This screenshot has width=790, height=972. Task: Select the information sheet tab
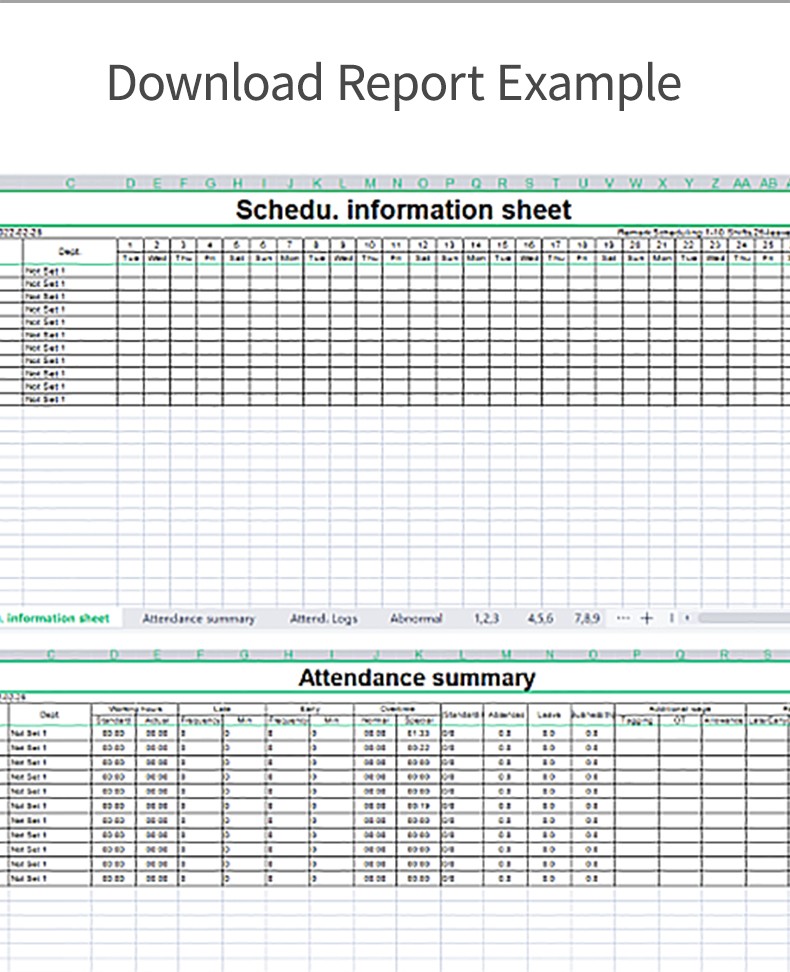tap(57, 618)
